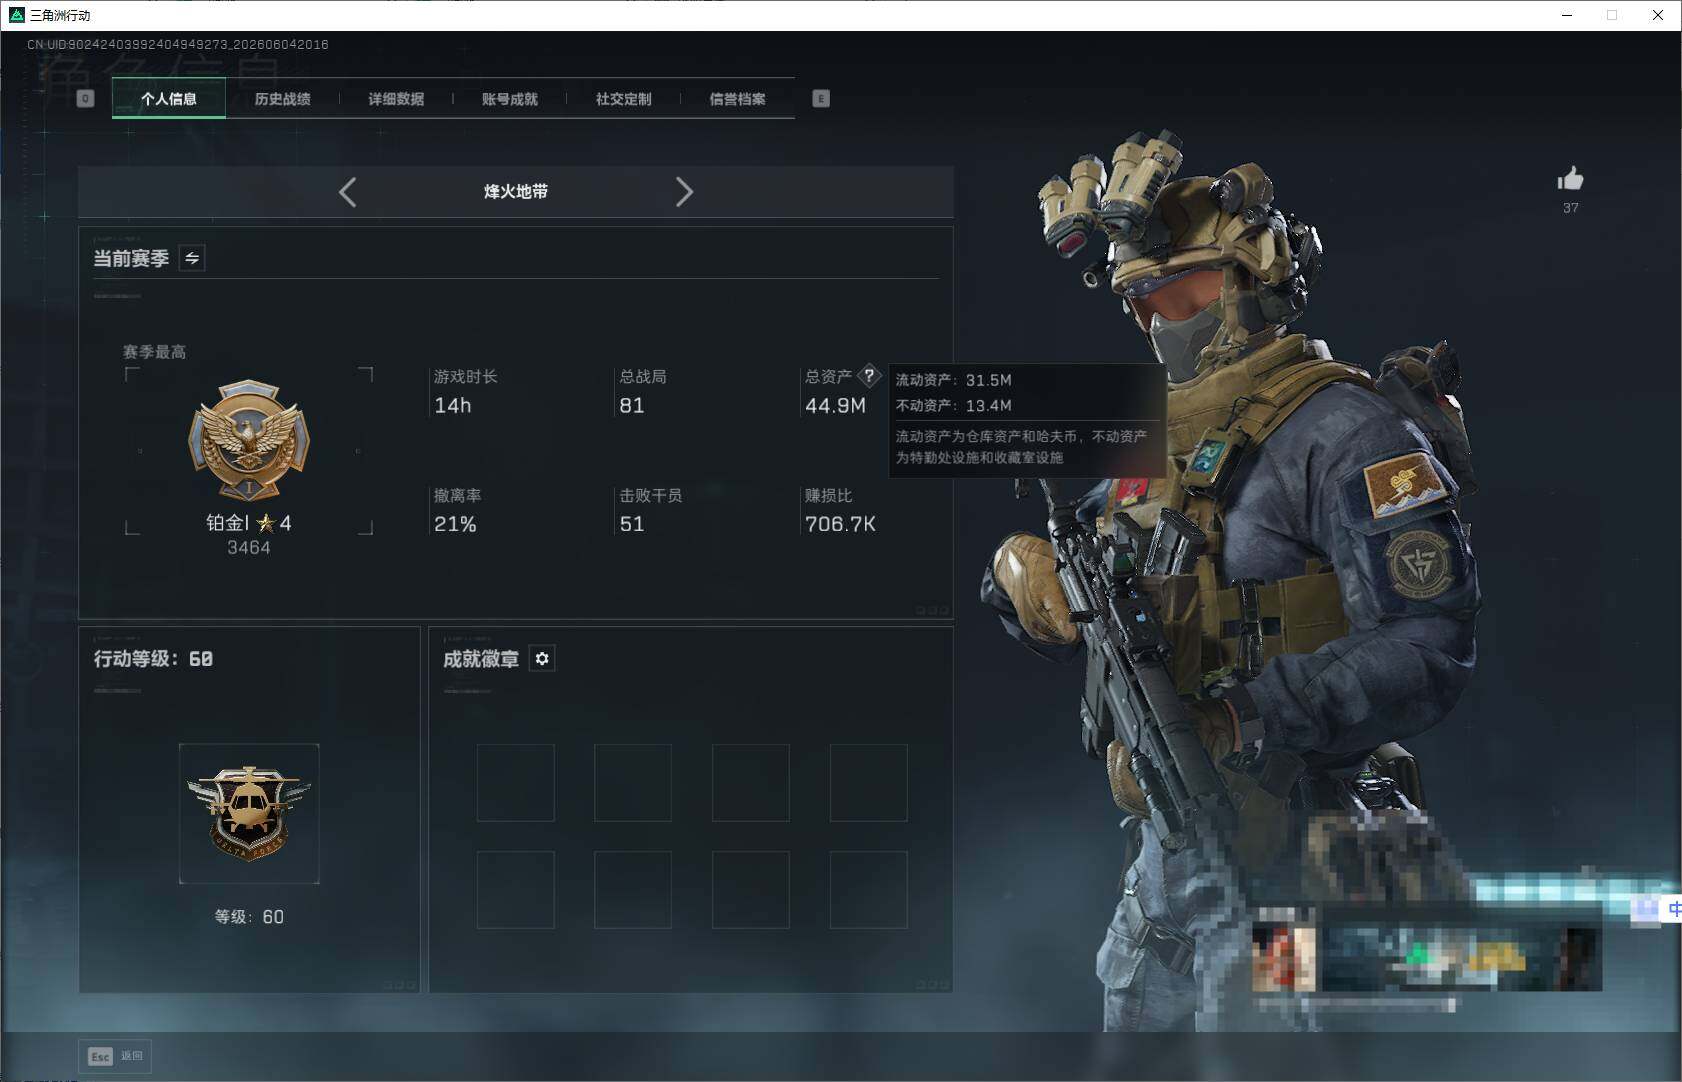
Task: Click the Q key hint icon before tabs
Action: click(85, 99)
